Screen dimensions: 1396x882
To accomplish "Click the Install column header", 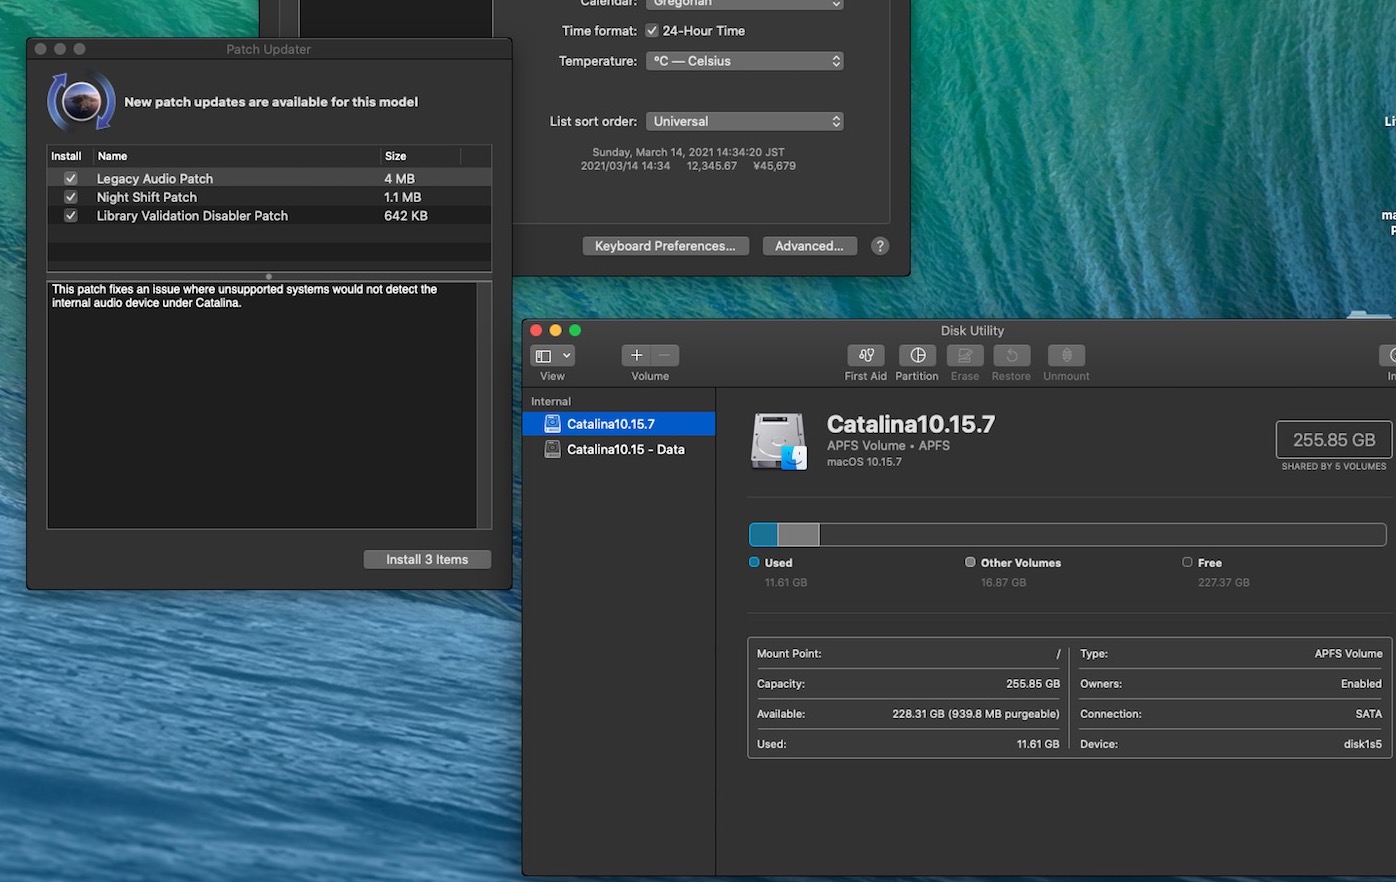I will coord(70,156).
